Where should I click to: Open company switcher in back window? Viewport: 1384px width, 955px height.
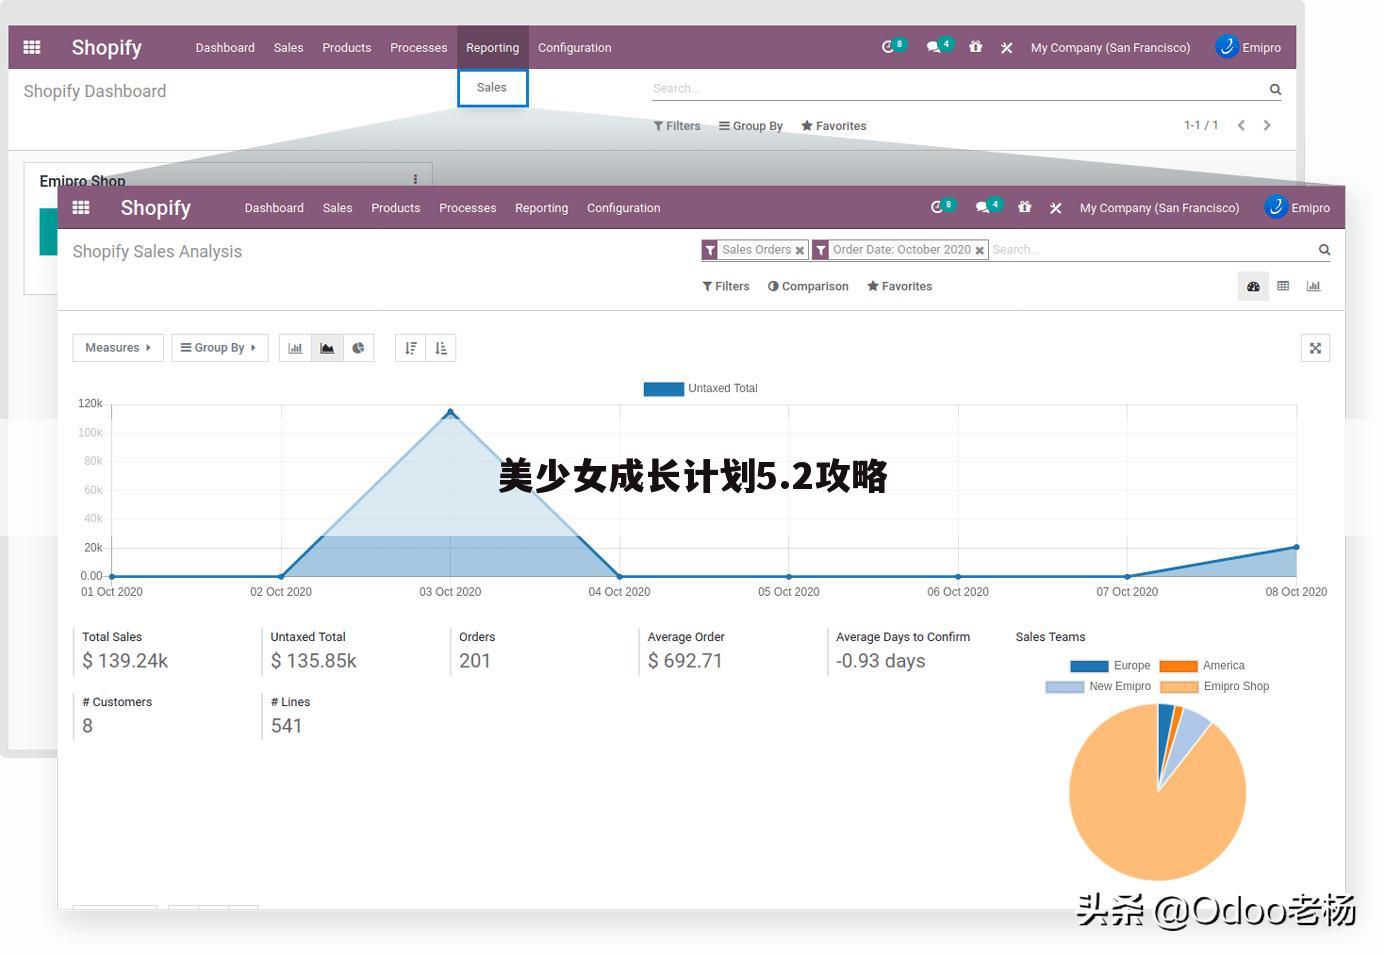point(1110,48)
